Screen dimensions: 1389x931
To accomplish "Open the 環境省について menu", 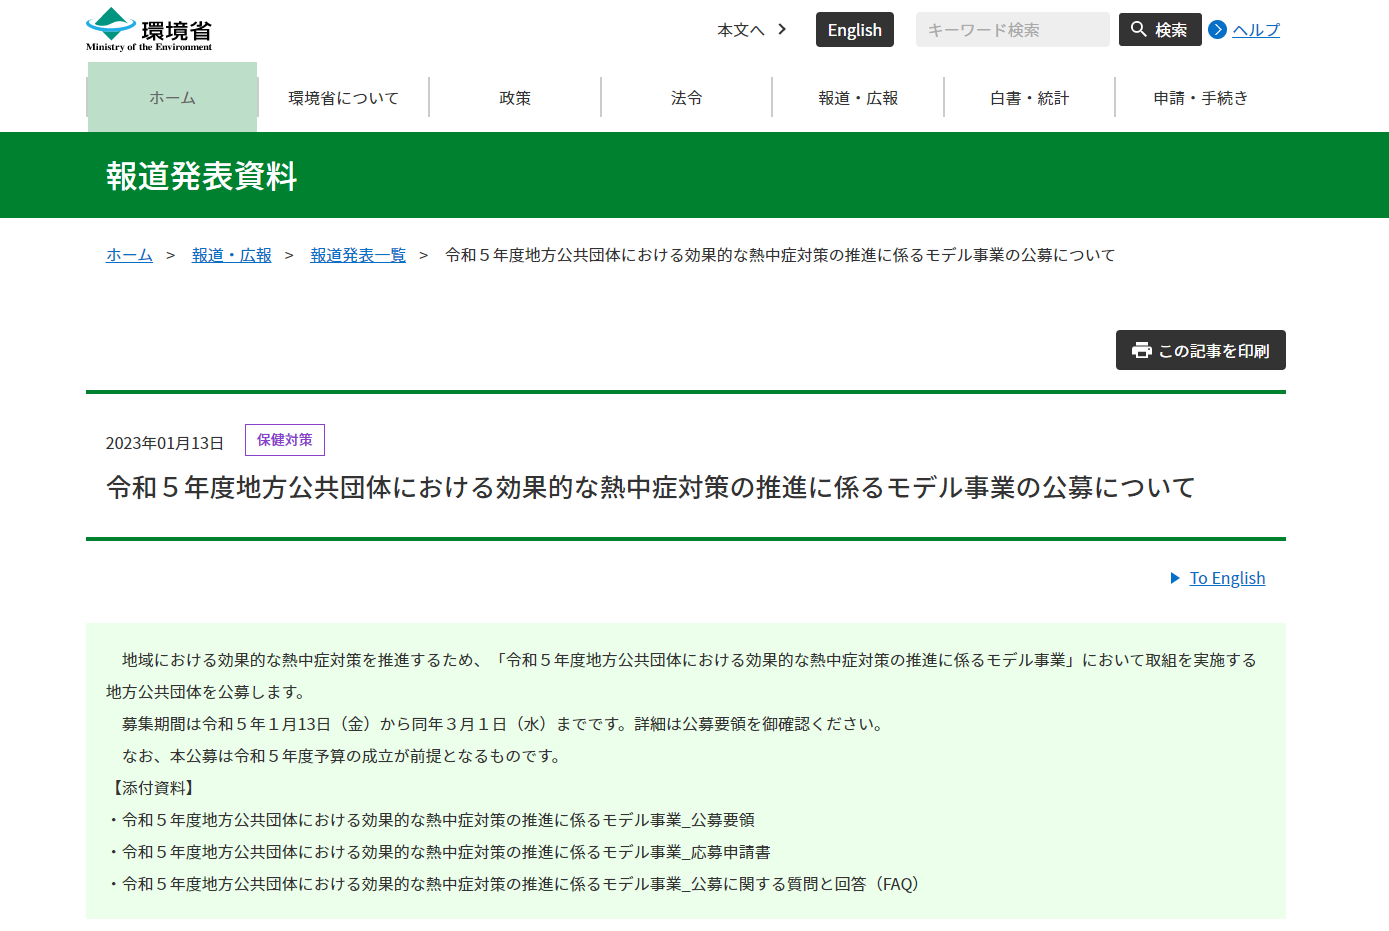I will click(343, 98).
